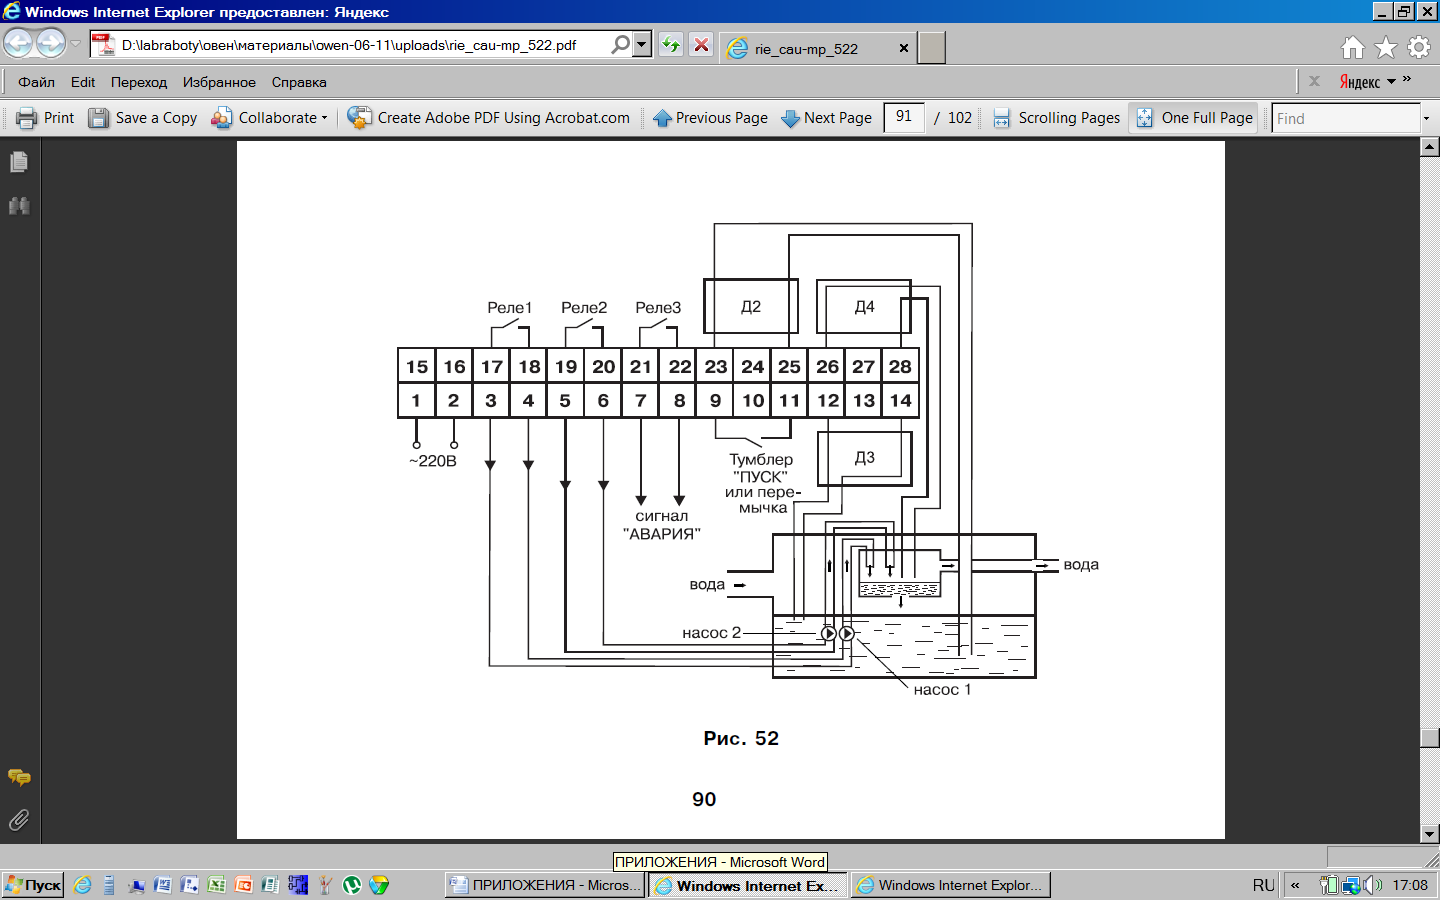
Task: Refresh the page with the green arrows
Action: [x=671, y=45]
